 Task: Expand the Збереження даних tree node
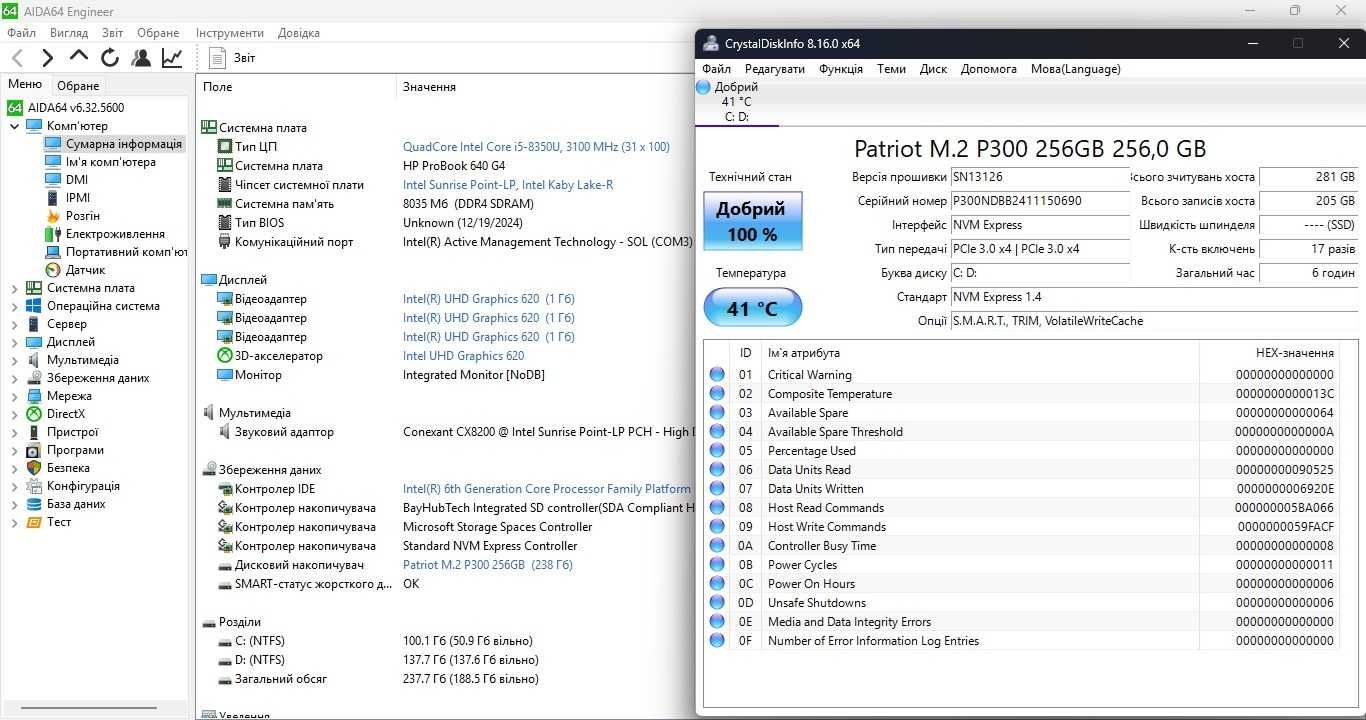(14, 378)
